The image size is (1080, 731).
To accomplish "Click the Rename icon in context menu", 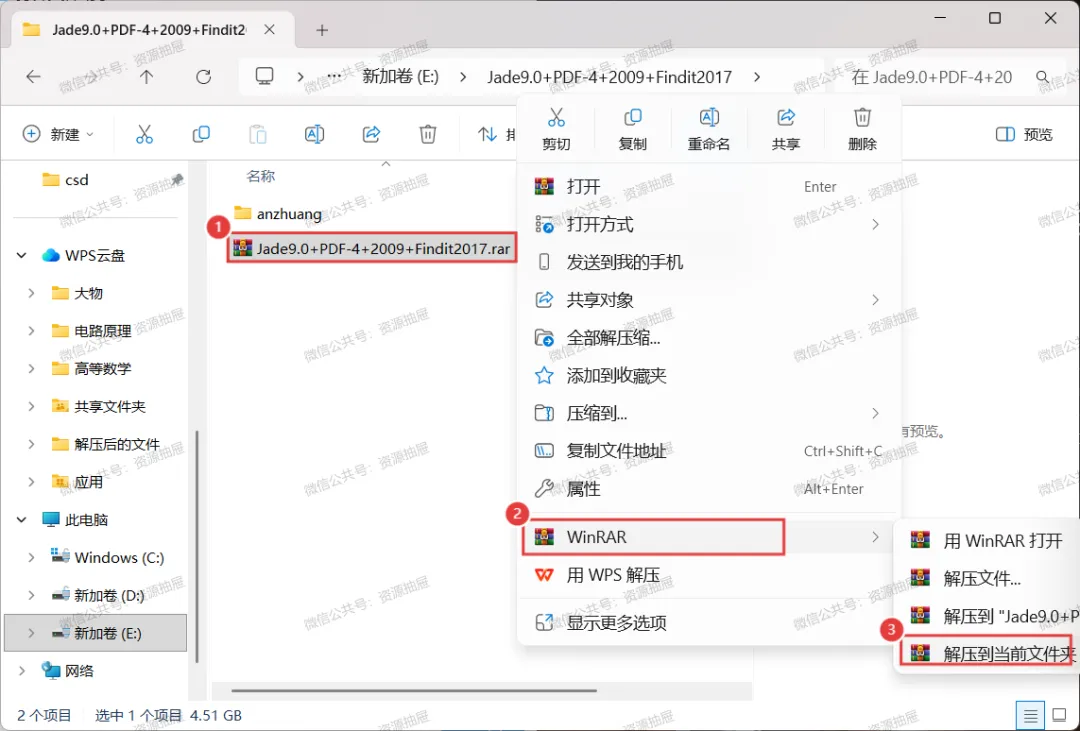I will (709, 118).
